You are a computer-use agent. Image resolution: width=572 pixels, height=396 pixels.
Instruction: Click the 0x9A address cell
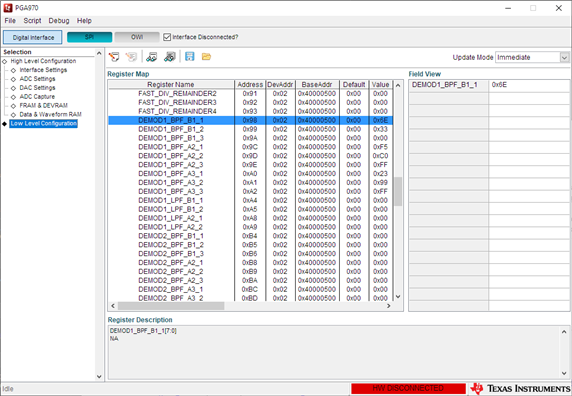(x=250, y=138)
